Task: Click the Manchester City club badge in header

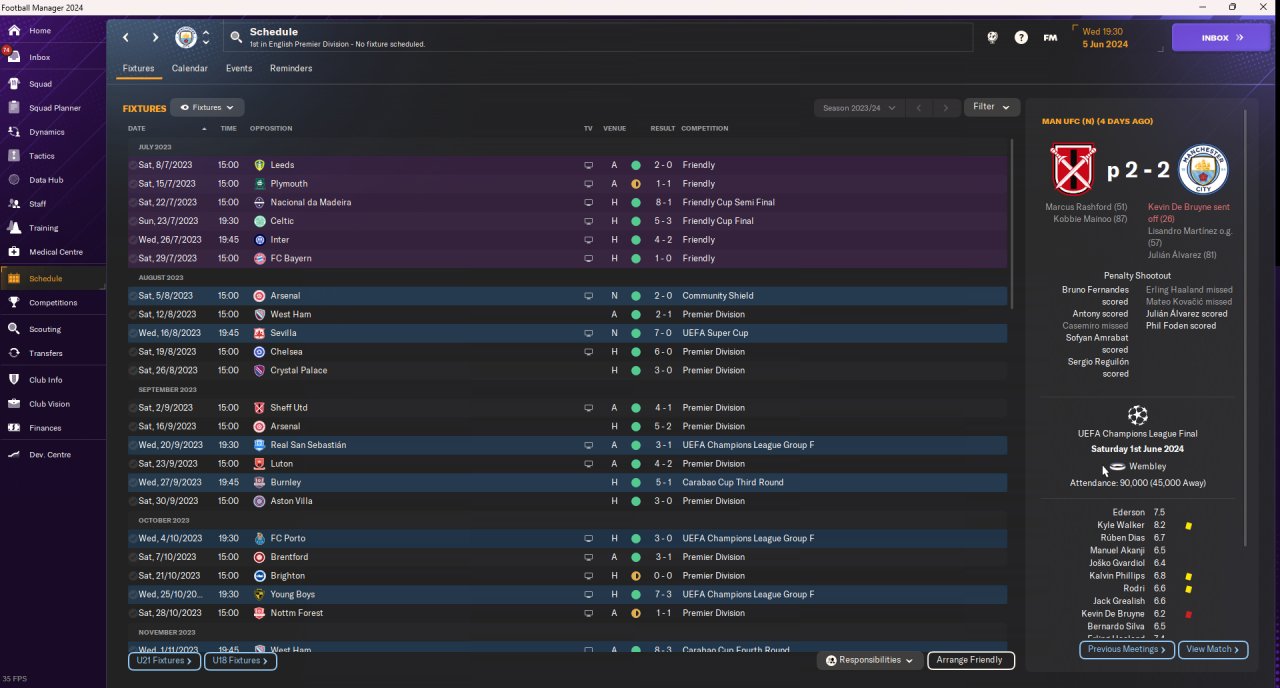Action: pyautogui.click(x=186, y=38)
